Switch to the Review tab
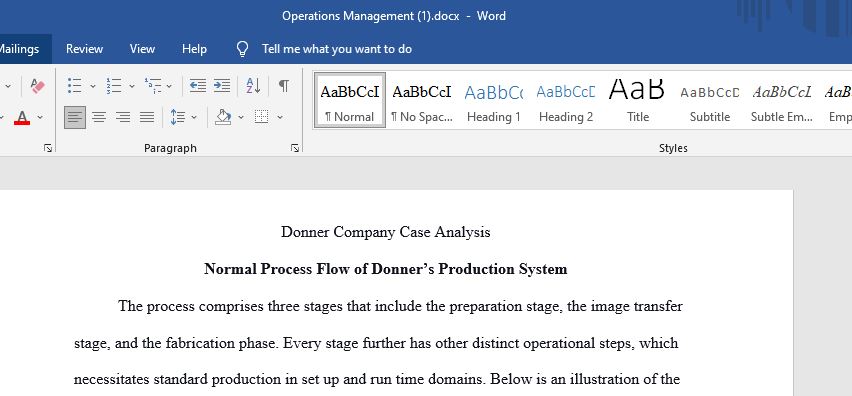 tap(84, 49)
